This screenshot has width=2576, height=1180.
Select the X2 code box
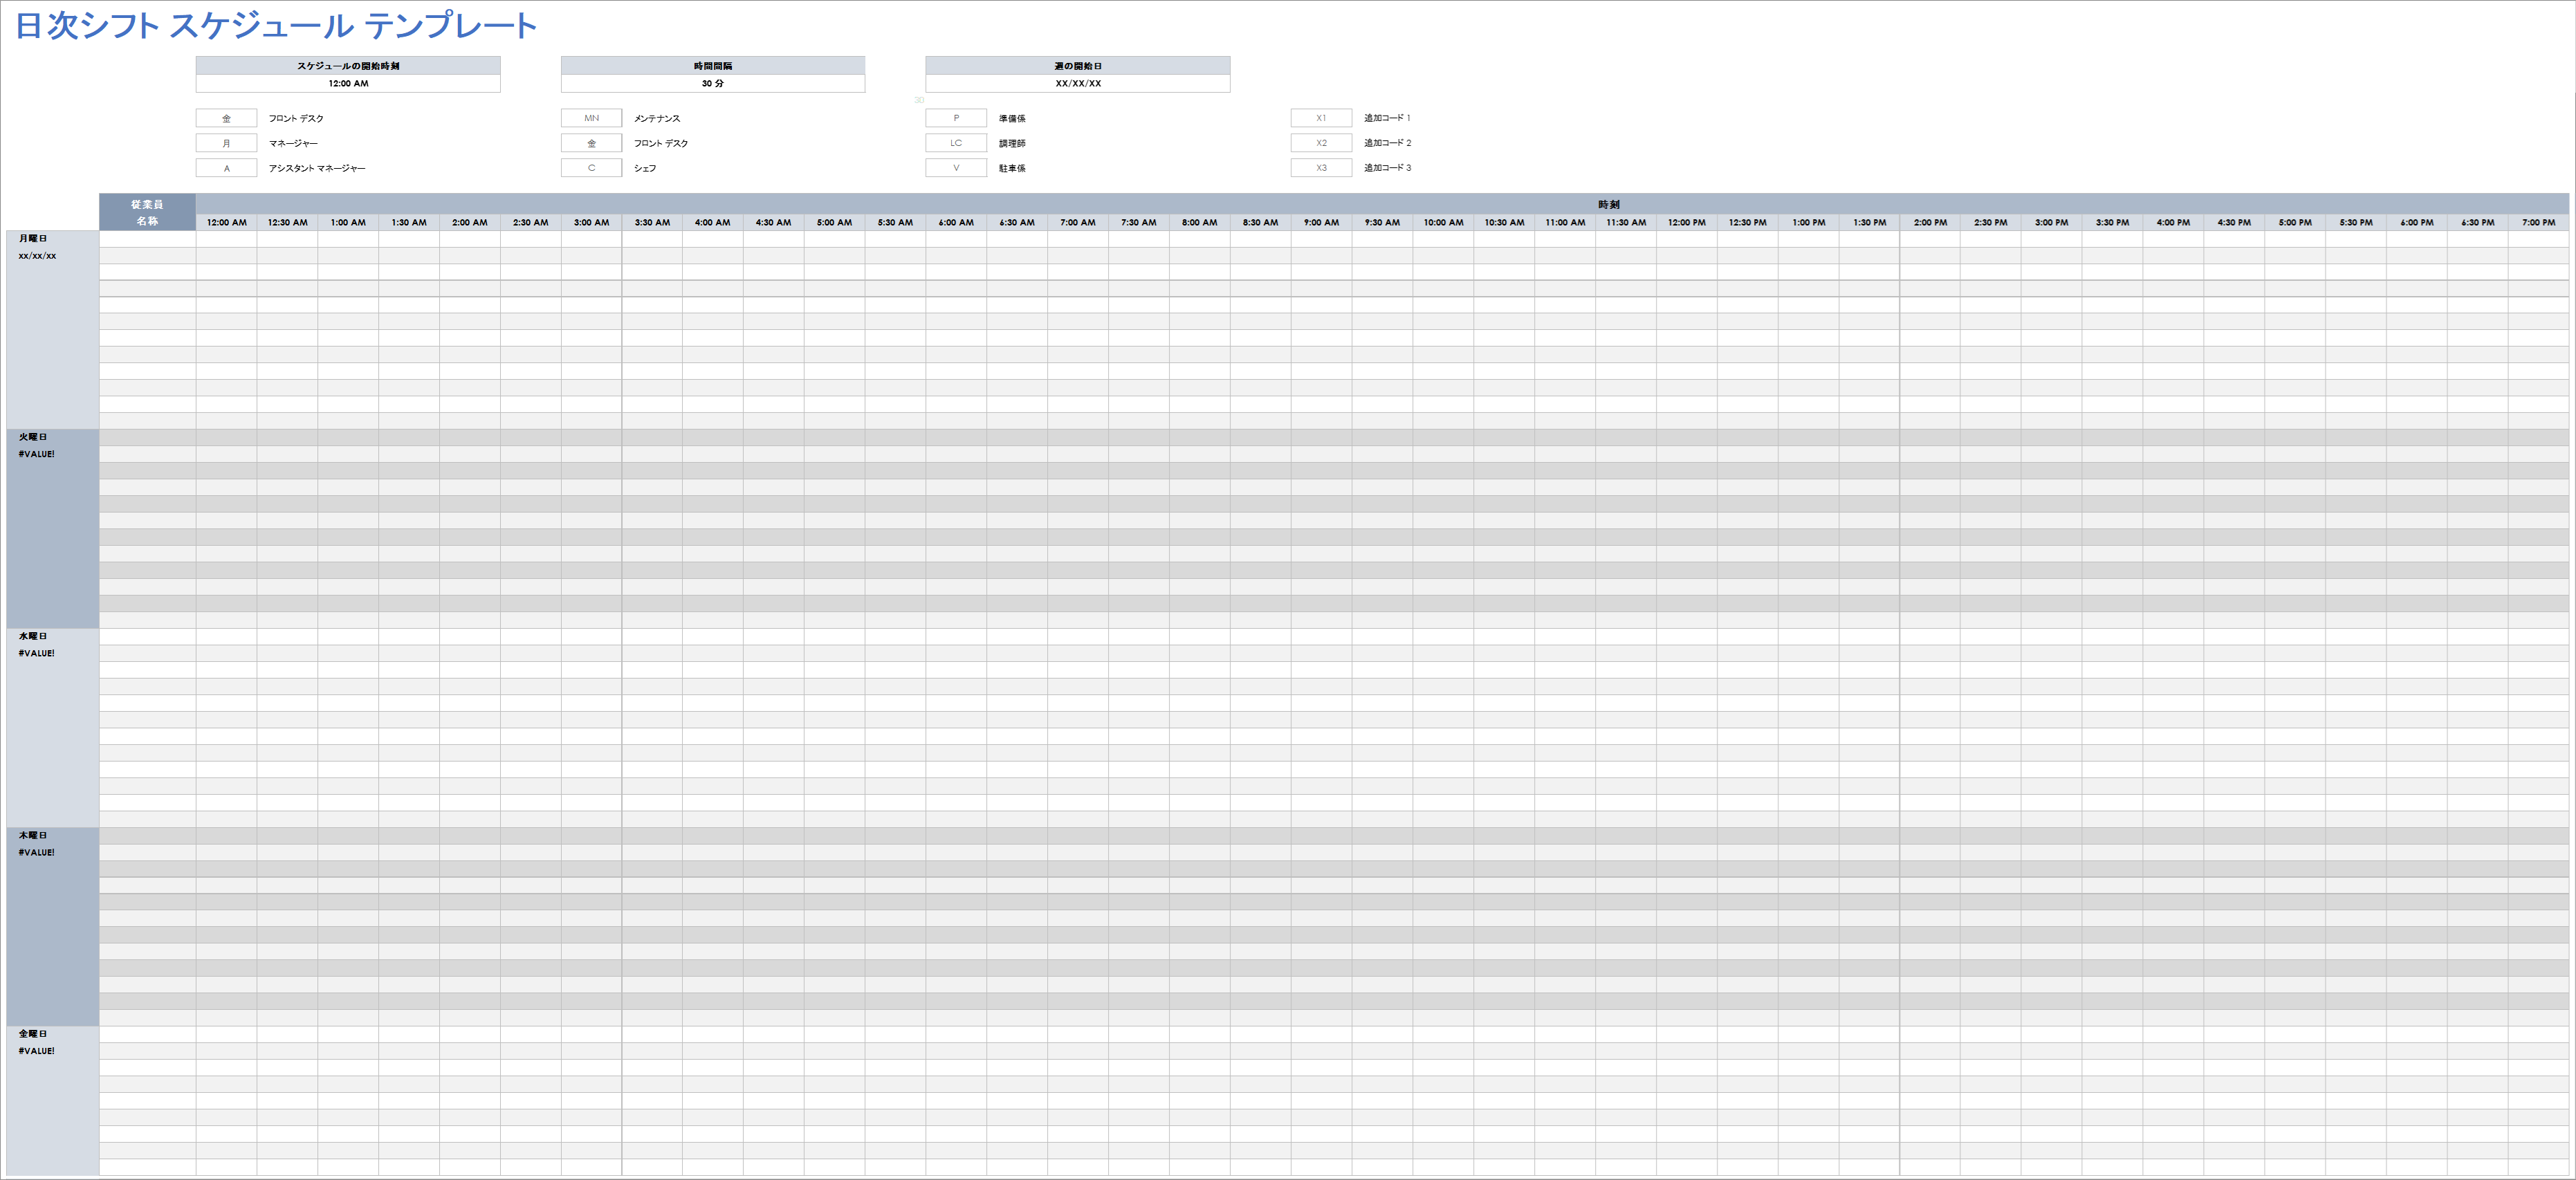point(1321,143)
